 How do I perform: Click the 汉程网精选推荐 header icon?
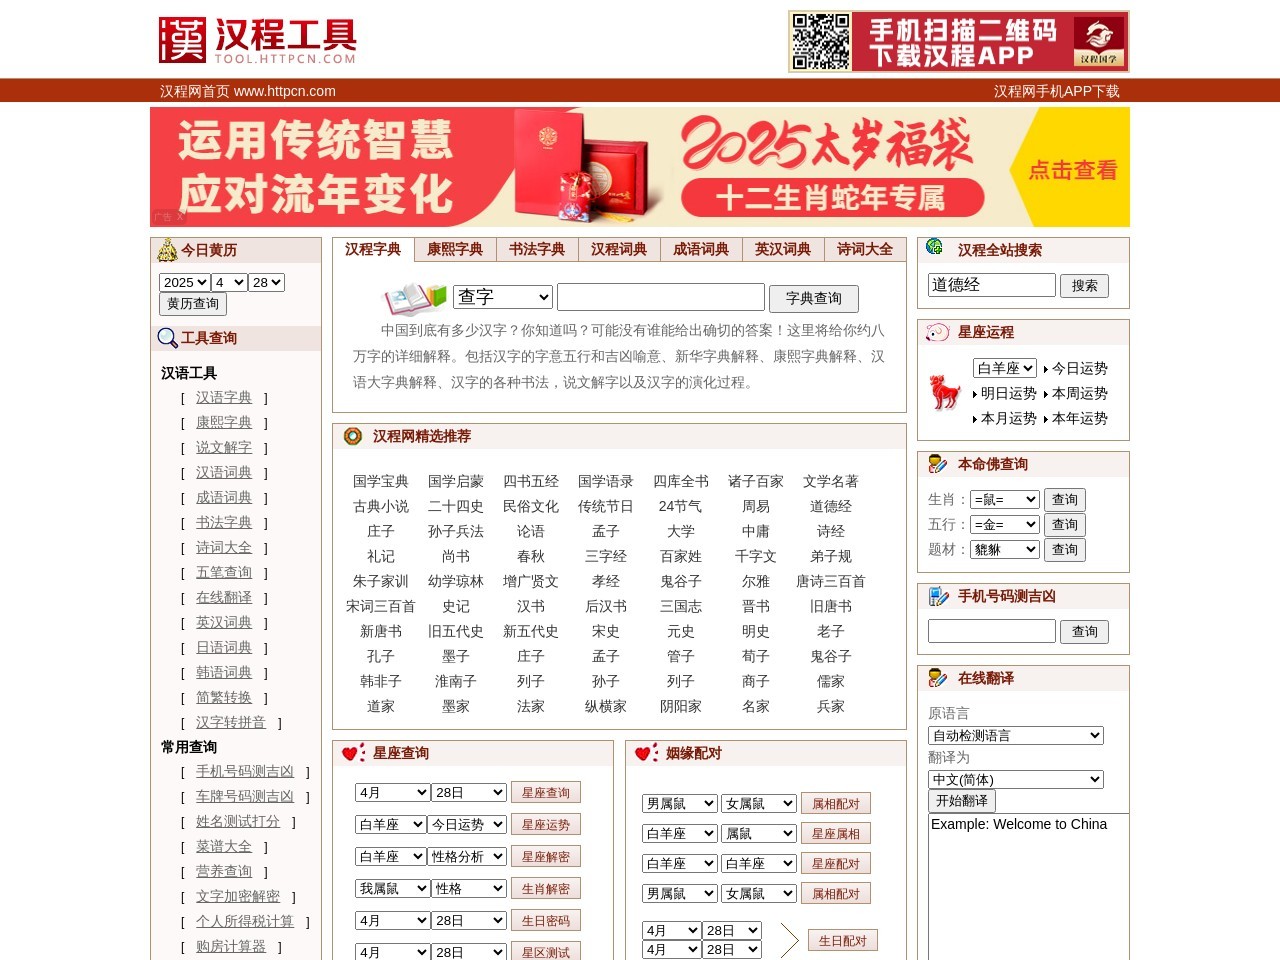point(352,436)
